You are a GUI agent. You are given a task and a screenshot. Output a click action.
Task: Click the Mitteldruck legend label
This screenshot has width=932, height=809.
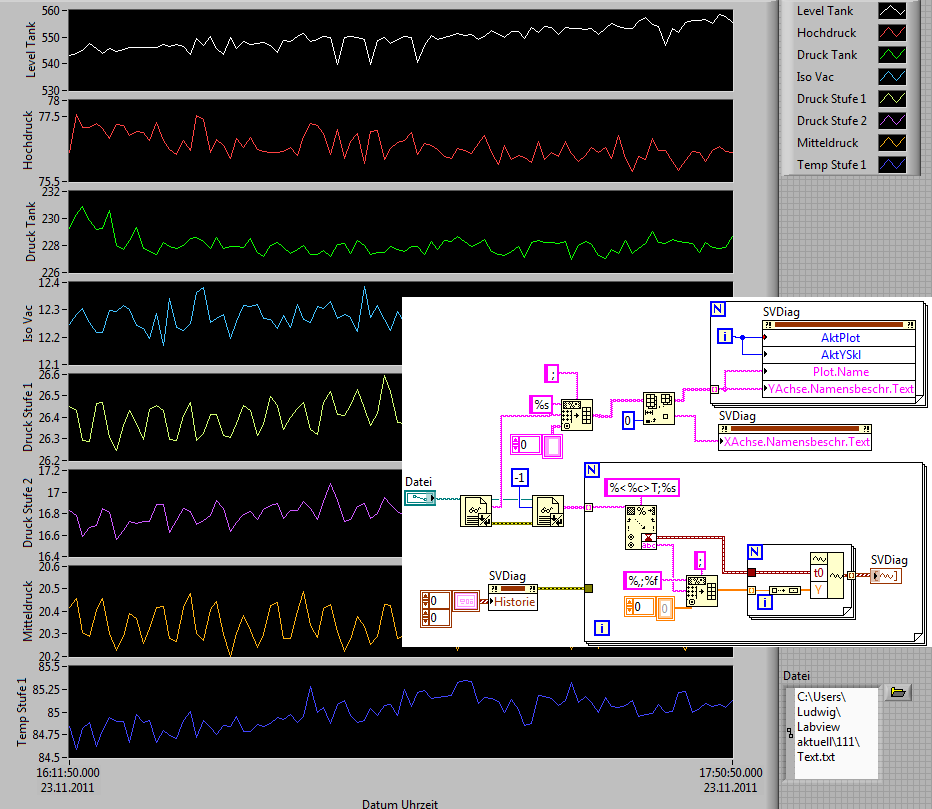tap(827, 143)
